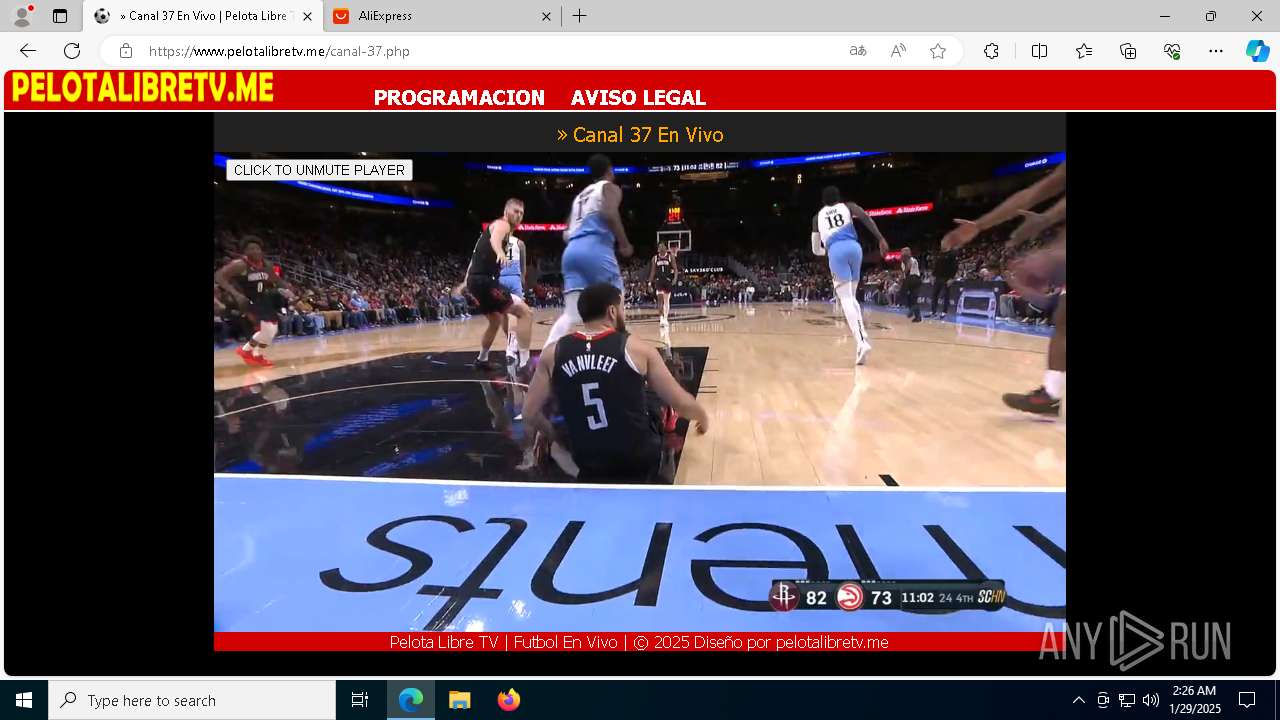Click the live video stream
This screenshot has height=720, width=1280.
pyautogui.click(x=640, y=392)
